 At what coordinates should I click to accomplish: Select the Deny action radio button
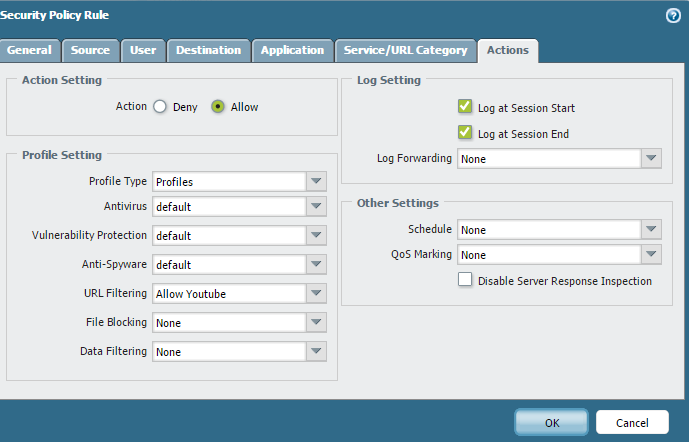pyautogui.click(x=159, y=107)
